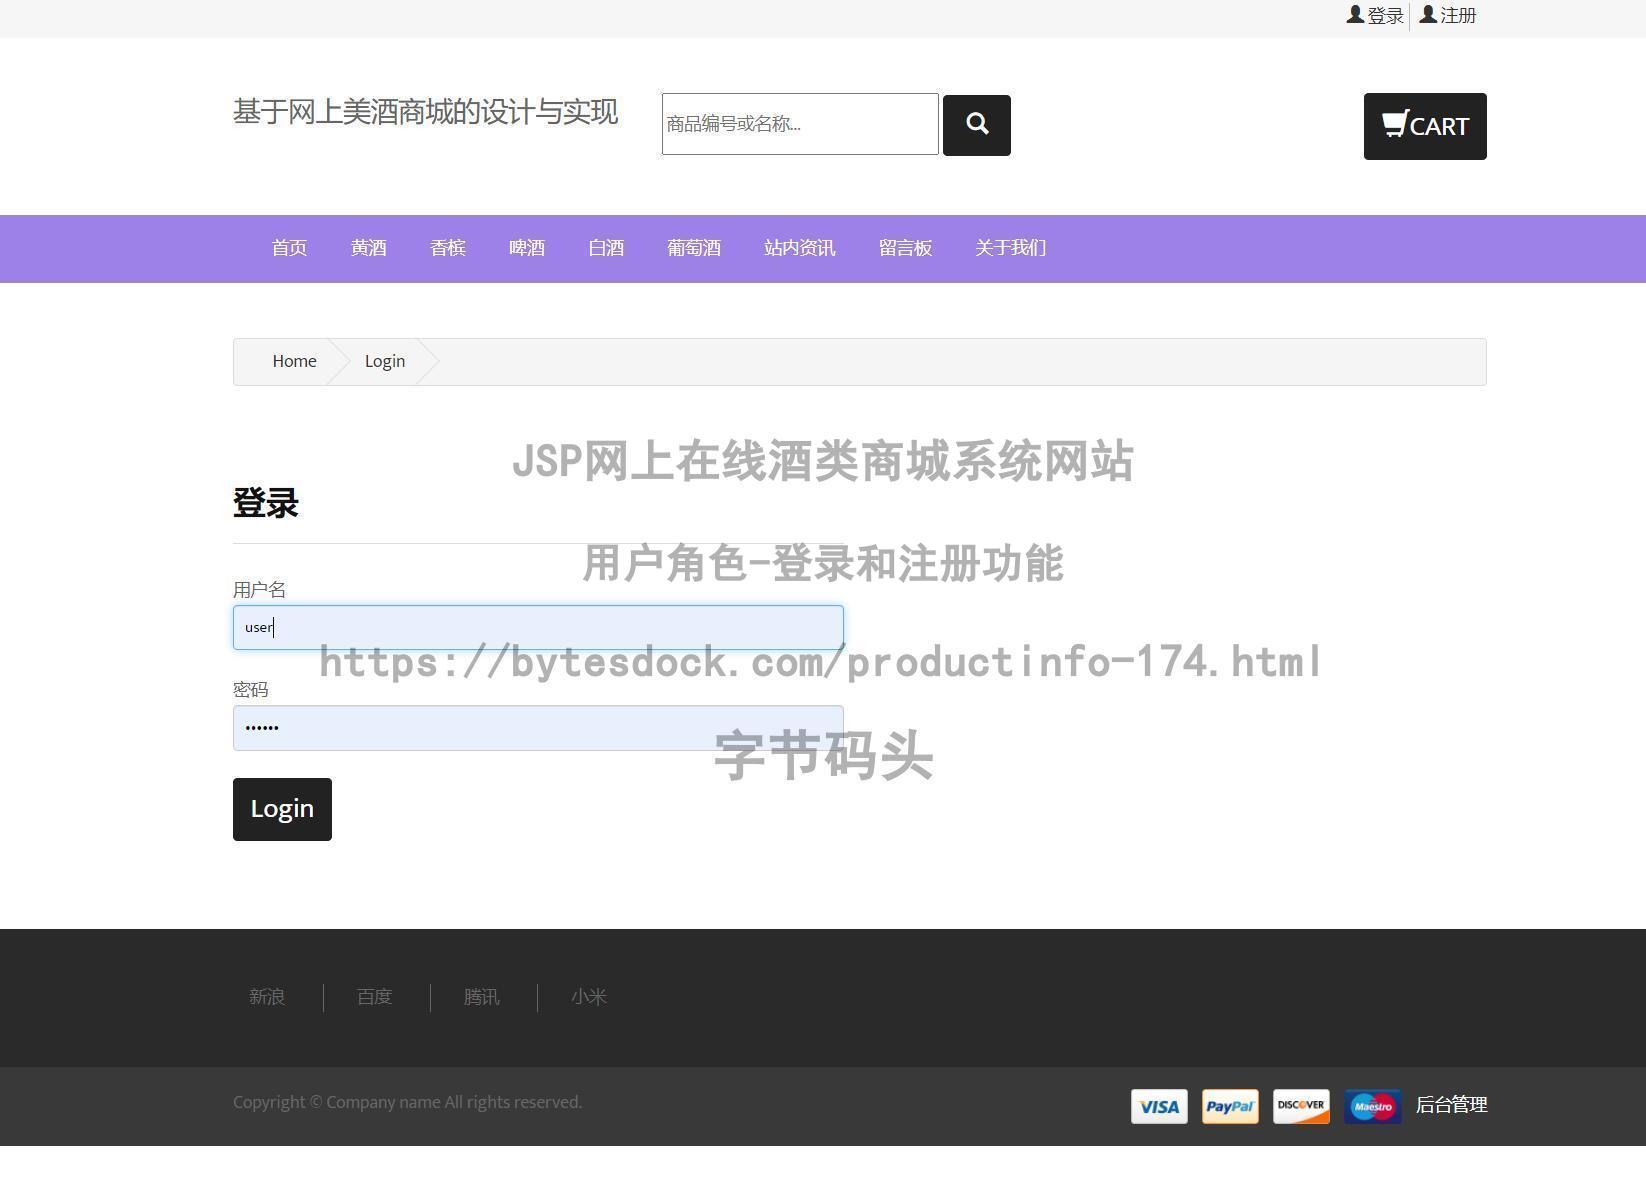
Task: Open the 留言板 section
Action: click(x=905, y=248)
